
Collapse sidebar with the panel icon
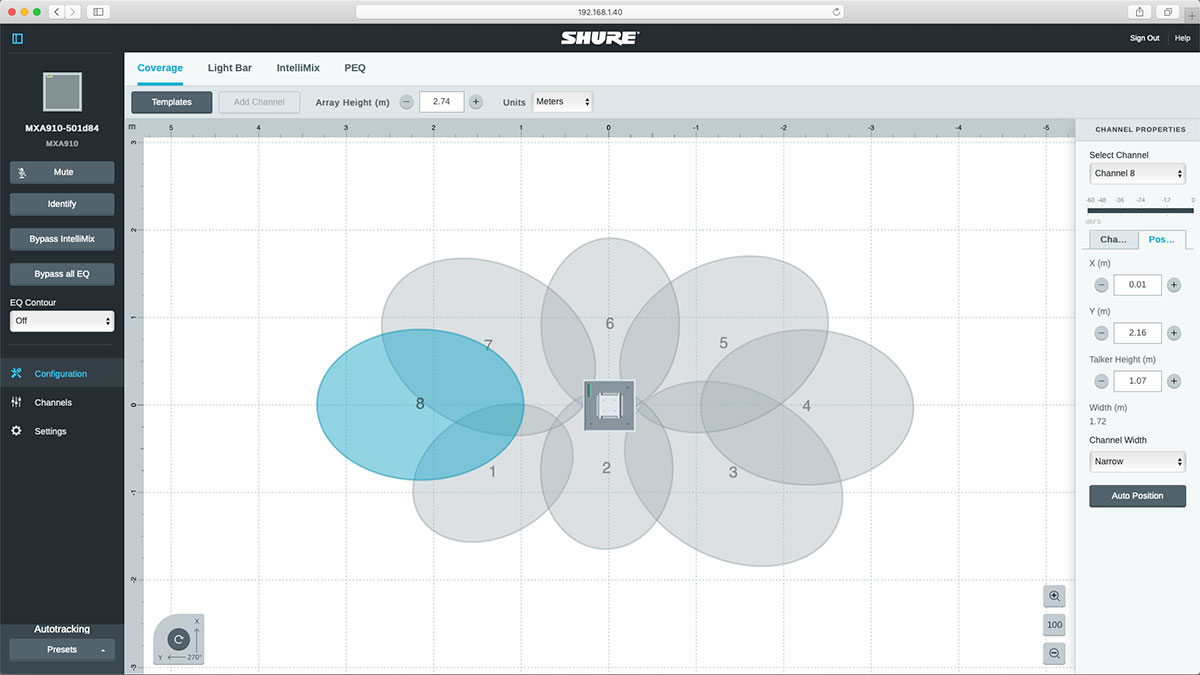17,38
